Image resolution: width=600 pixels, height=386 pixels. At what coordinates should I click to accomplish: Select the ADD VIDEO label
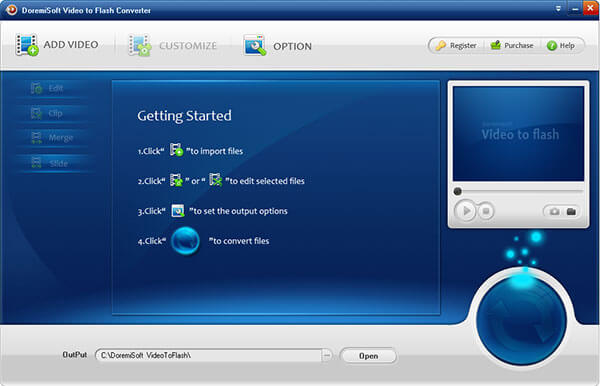pos(71,45)
